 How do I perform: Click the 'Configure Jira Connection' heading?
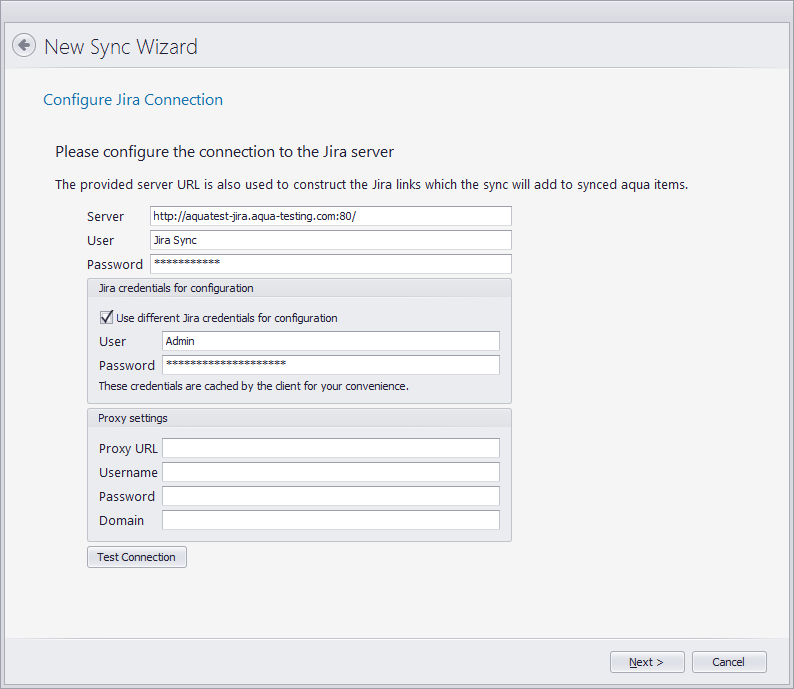[133, 100]
